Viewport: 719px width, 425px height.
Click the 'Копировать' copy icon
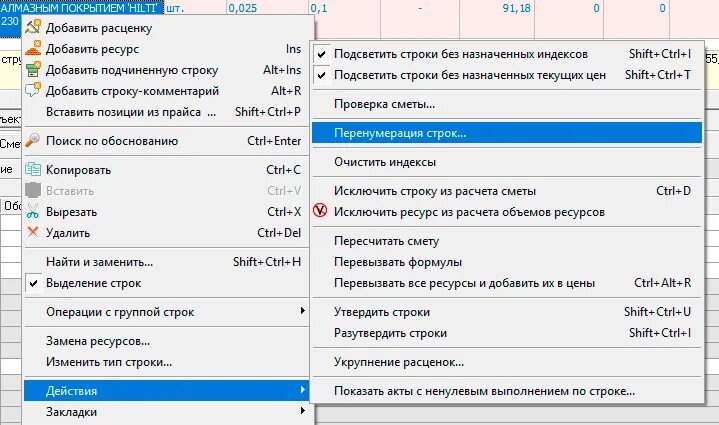33,170
